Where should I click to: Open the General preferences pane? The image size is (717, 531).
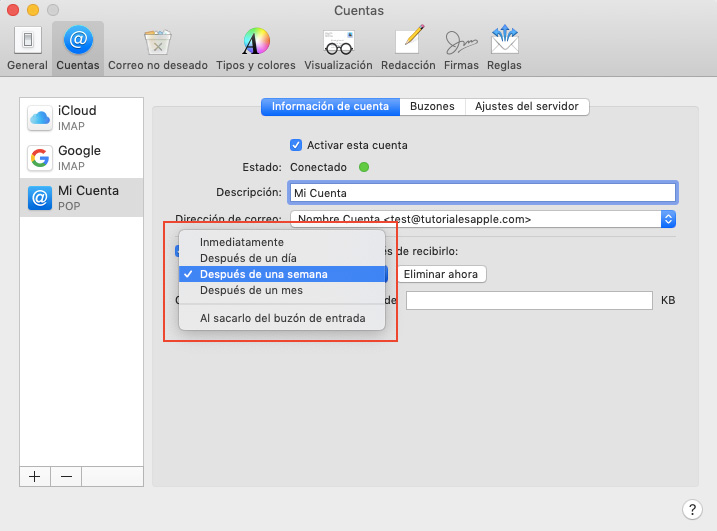(x=27, y=47)
